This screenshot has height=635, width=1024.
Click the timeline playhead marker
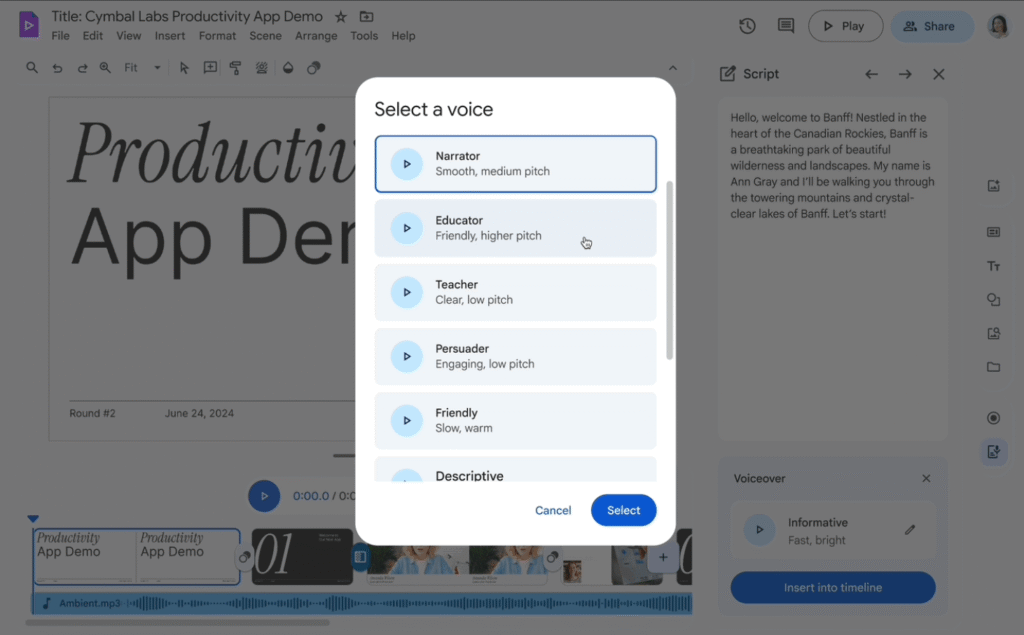pyautogui.click(x=33, y=519)
